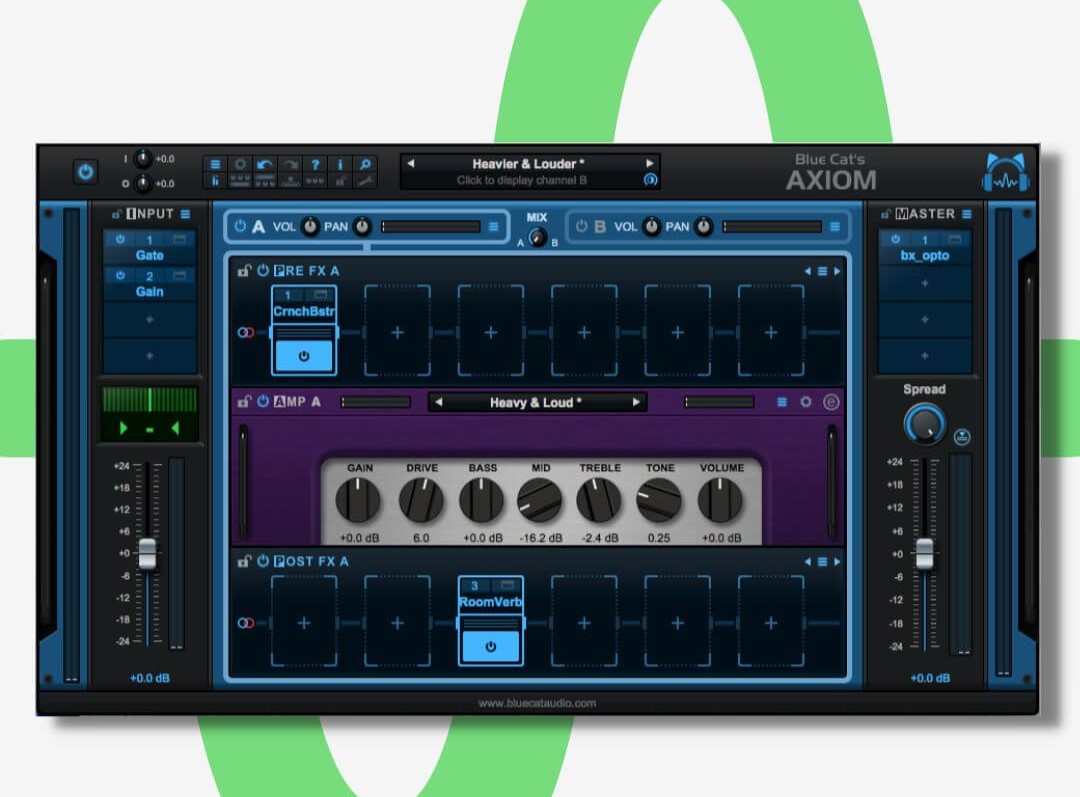Screen dimensions: 1080x797
Task: Disable the Gate plugin in Input section
Action: 121,240
